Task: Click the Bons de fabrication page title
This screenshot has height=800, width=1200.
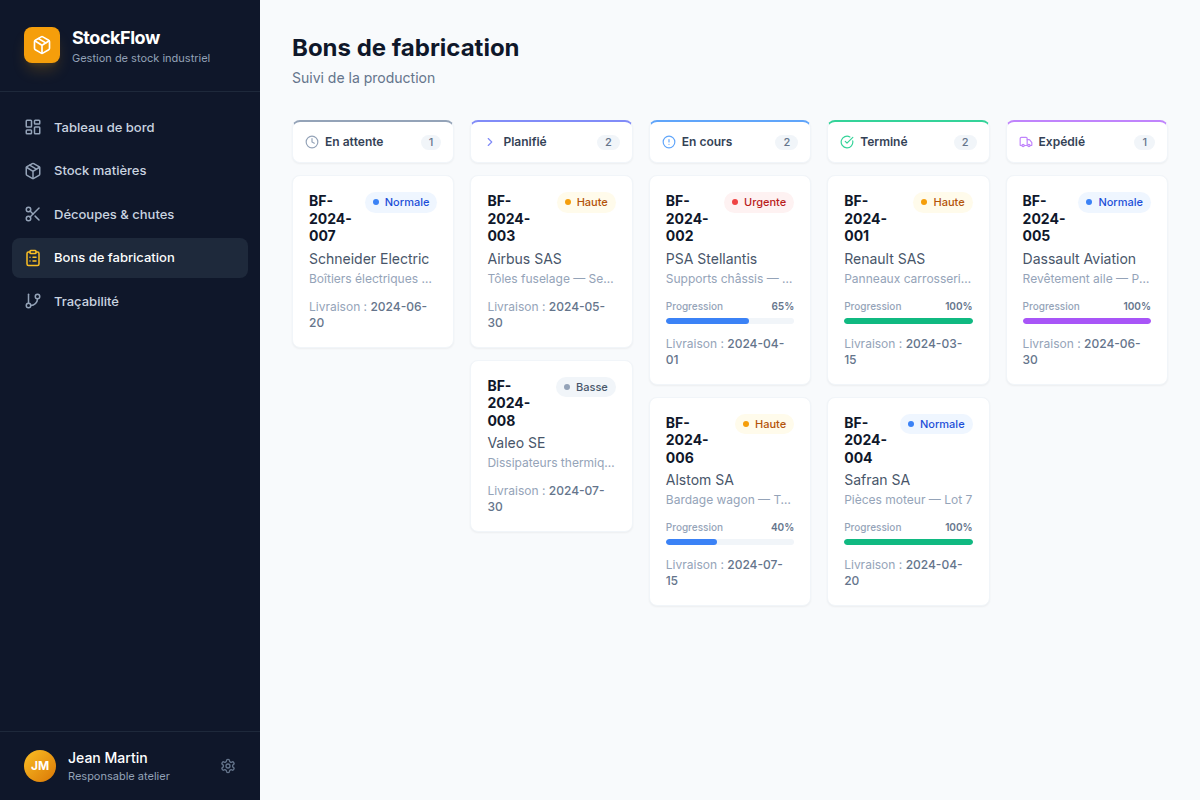Action: (405, 47)
